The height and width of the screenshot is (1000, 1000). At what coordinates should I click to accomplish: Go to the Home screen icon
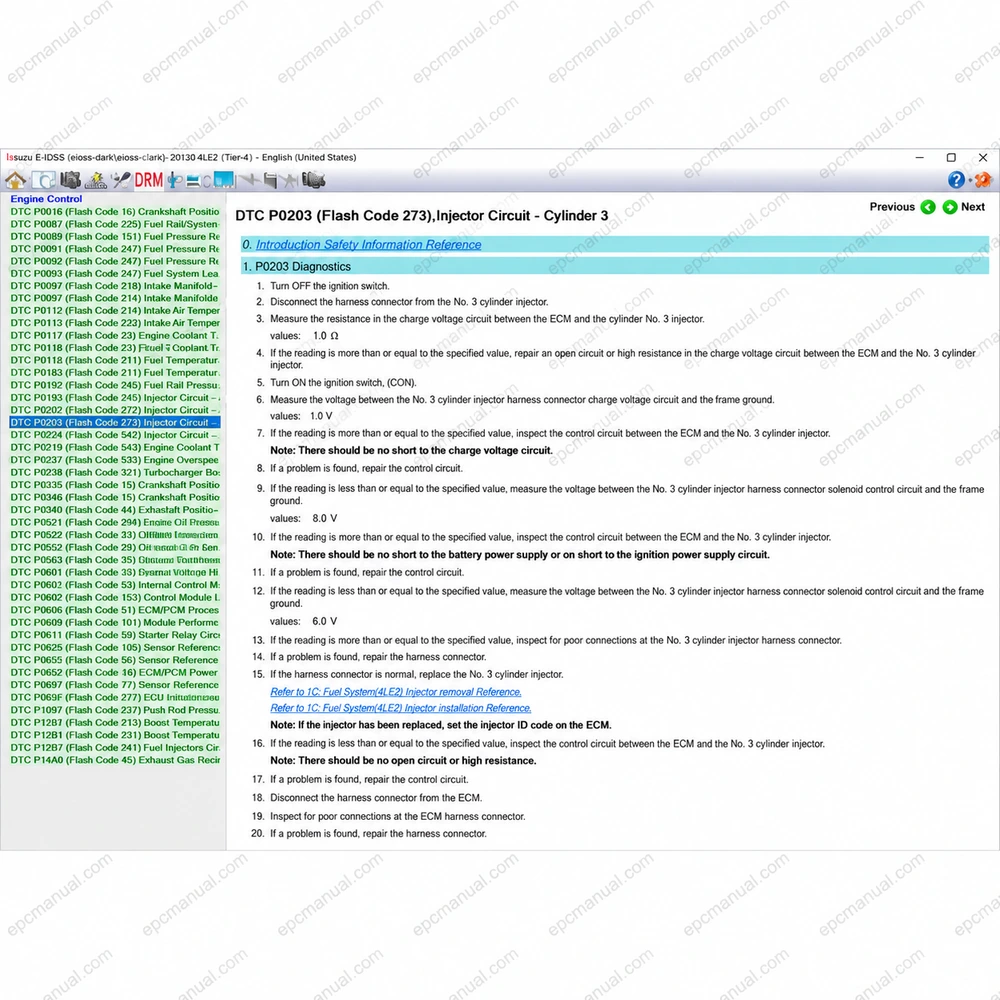pyautogui.click(x=15, y=180)
